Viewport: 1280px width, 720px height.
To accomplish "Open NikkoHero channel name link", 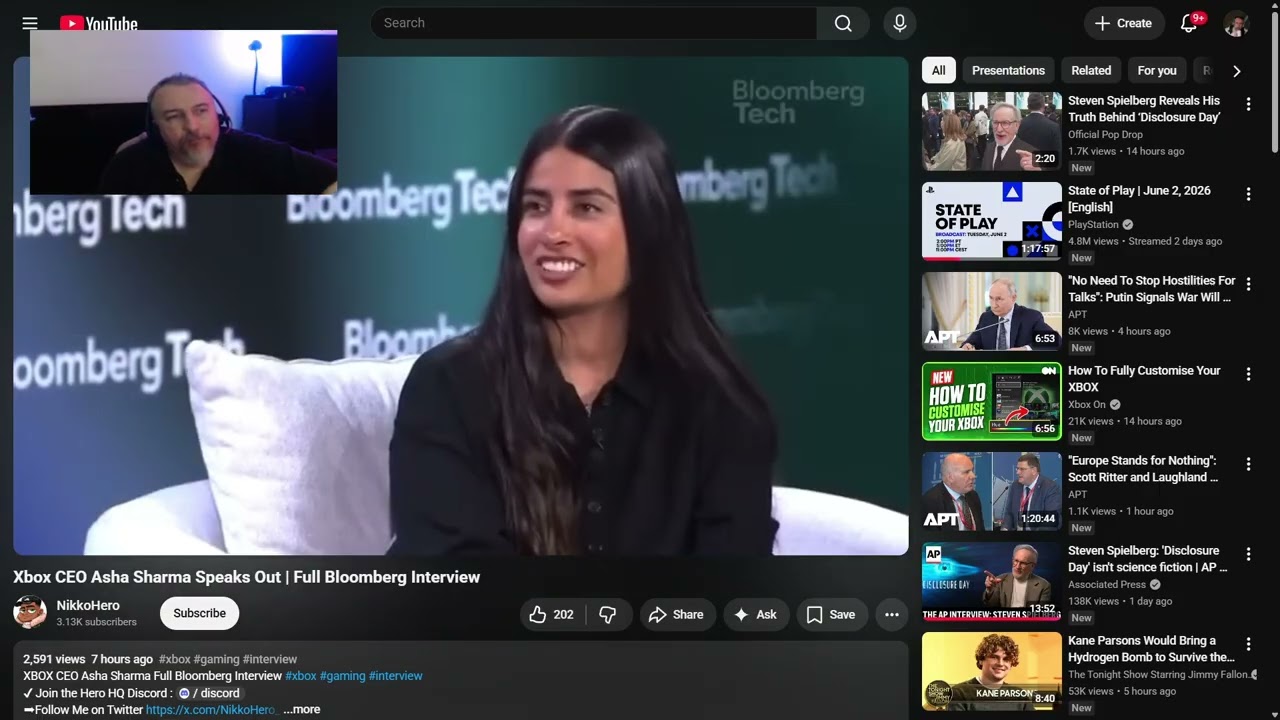I will tap(88, 605).
